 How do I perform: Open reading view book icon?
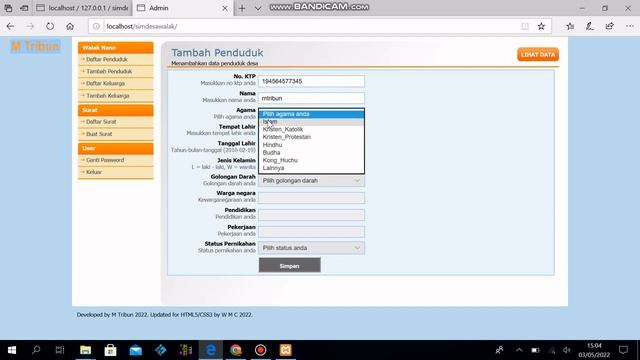[x=525, y=26]
